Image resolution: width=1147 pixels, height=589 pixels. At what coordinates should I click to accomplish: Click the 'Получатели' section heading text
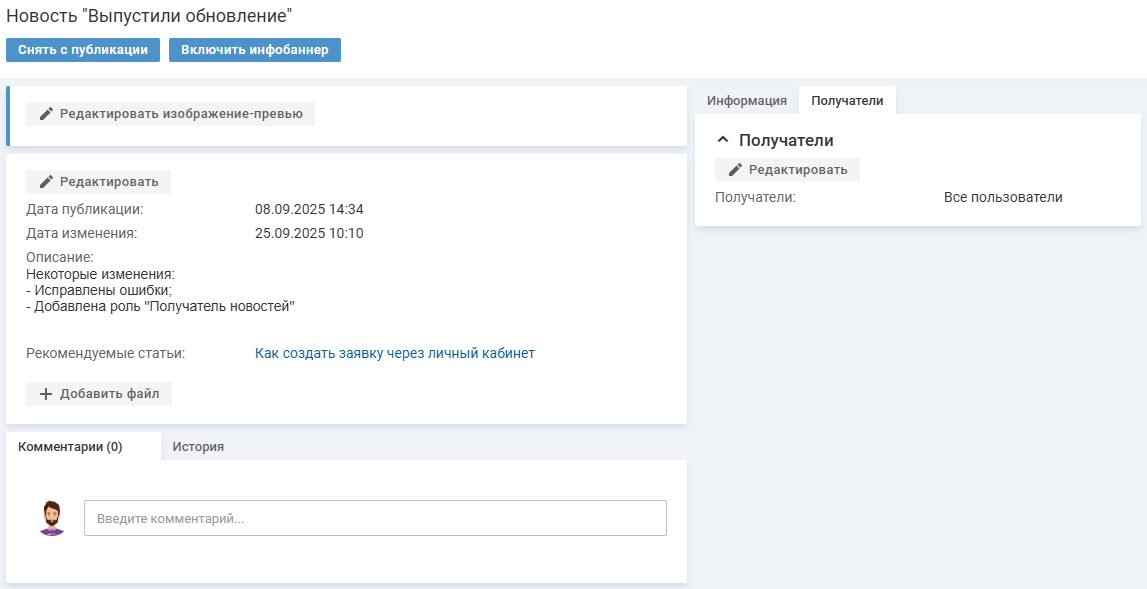[786, 141]
